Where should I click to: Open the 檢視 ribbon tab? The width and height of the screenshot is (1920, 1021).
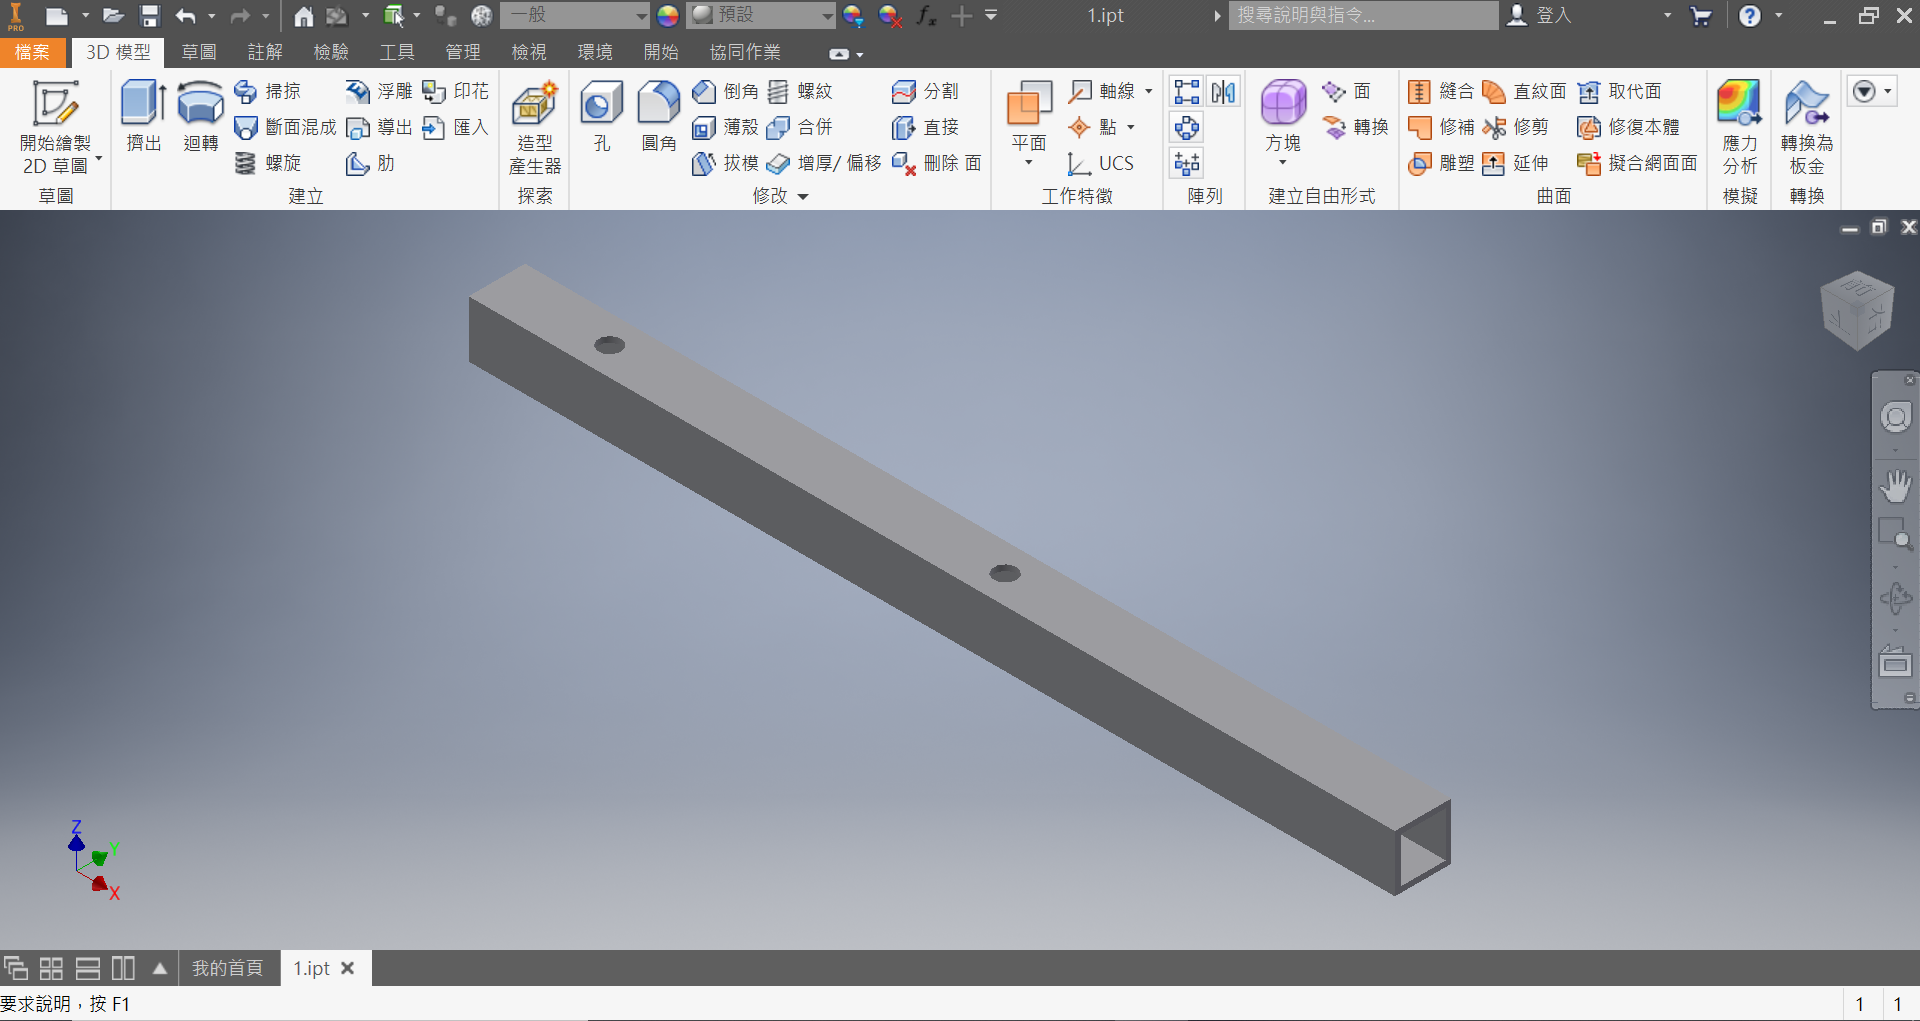[x=529, y=52]
